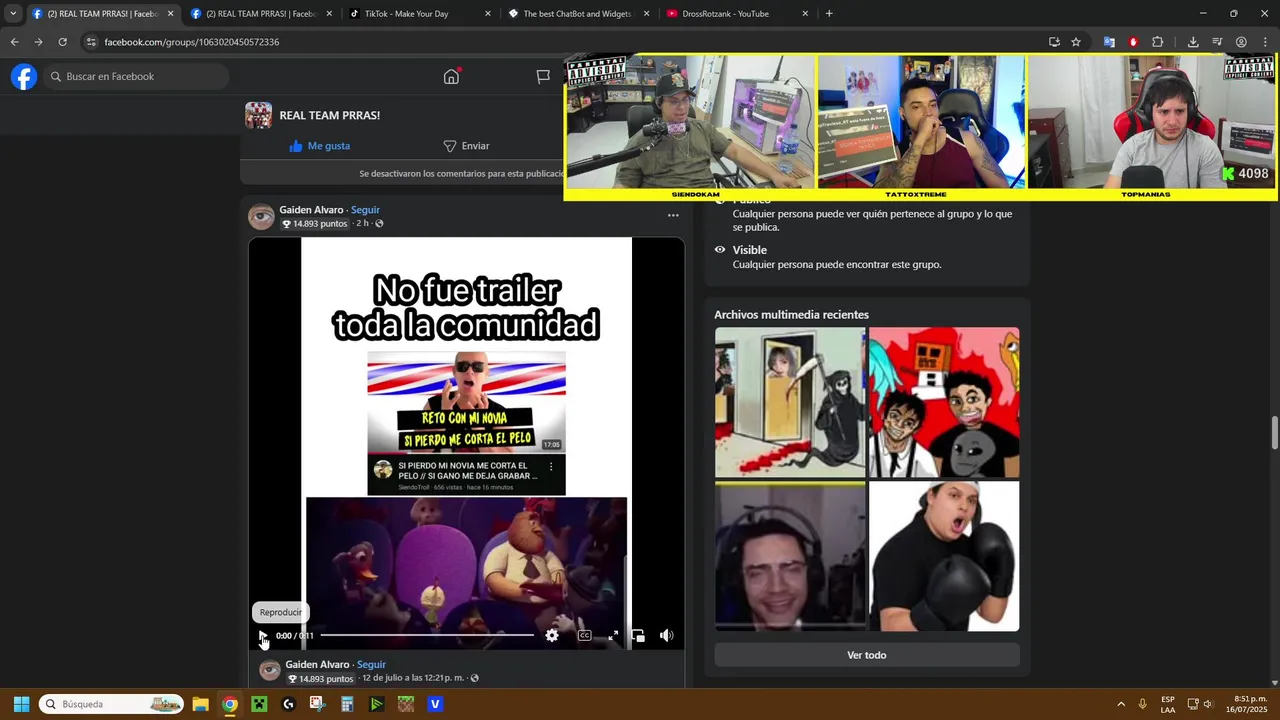Click the ESP LAA language indicator
Image resolution: width=1280 pixels, height=720 pixels.
[1168, 704]
